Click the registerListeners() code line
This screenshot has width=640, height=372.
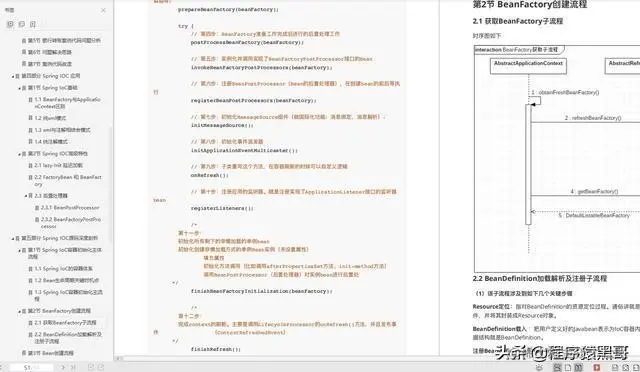(222, 208)
